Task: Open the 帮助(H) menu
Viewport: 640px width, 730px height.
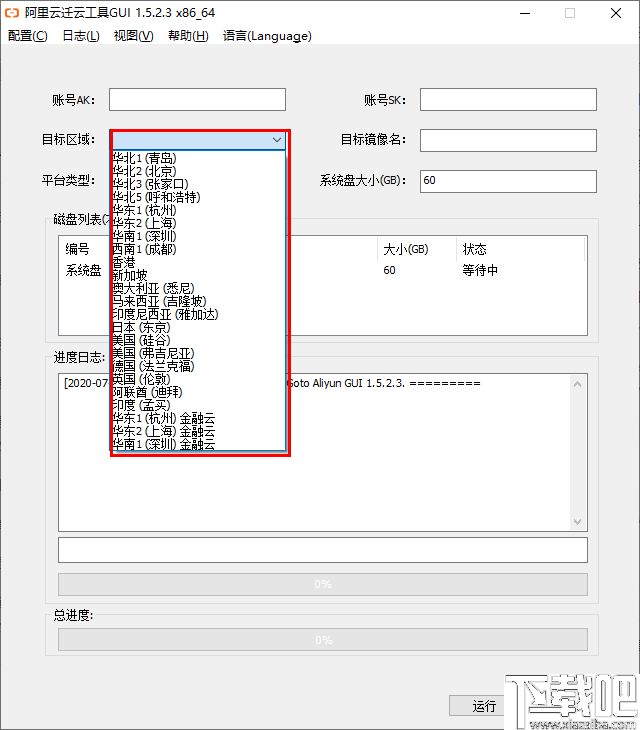Action: (188, 36)
